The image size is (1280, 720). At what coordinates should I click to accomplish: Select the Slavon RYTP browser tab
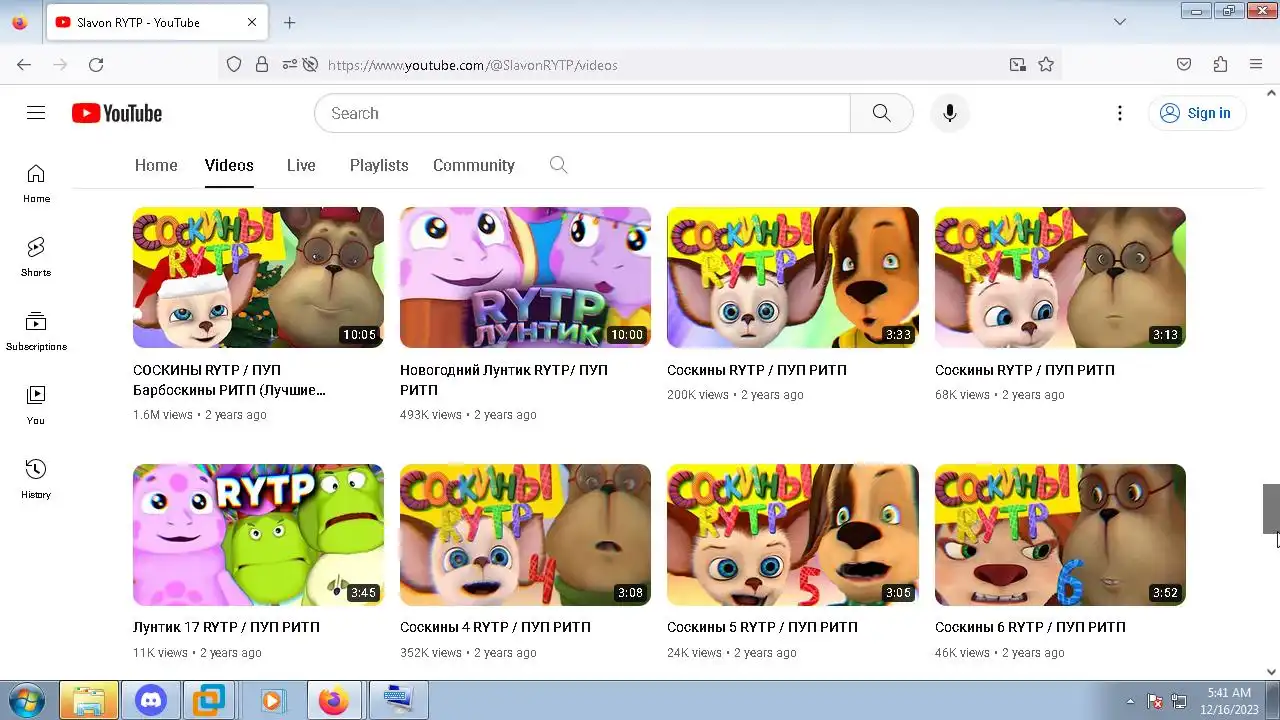pyautogui.click(x=156, y=22)
